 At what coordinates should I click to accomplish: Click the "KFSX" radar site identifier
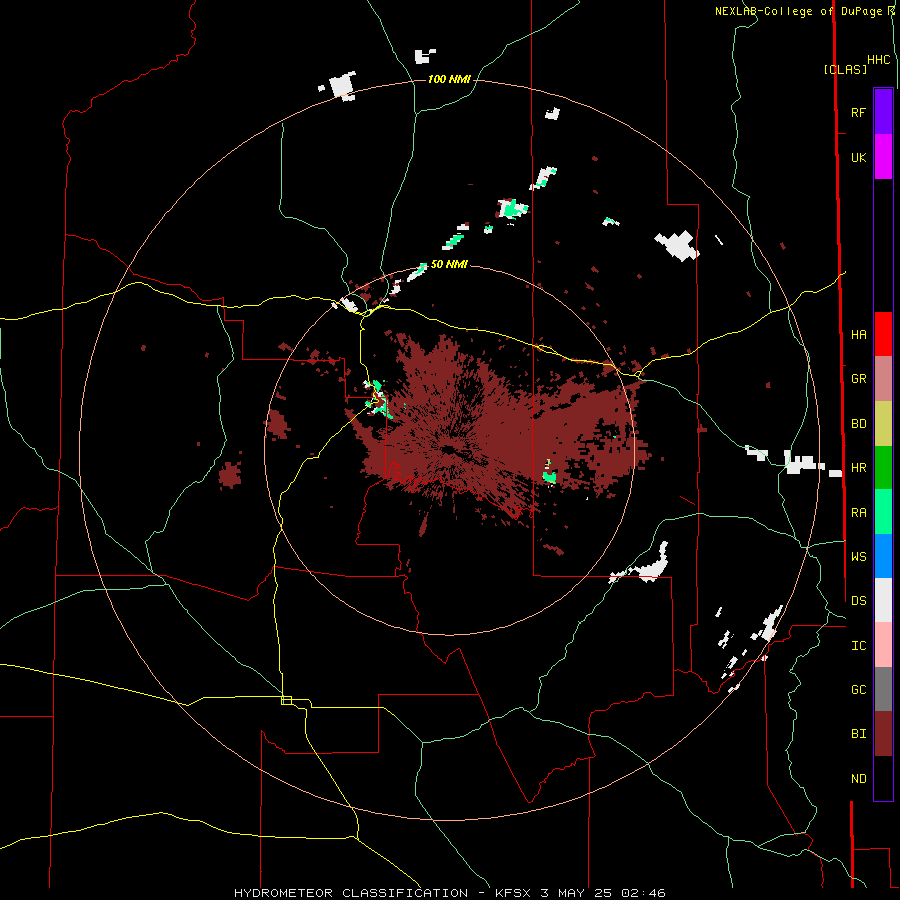[x=513, y=893]
